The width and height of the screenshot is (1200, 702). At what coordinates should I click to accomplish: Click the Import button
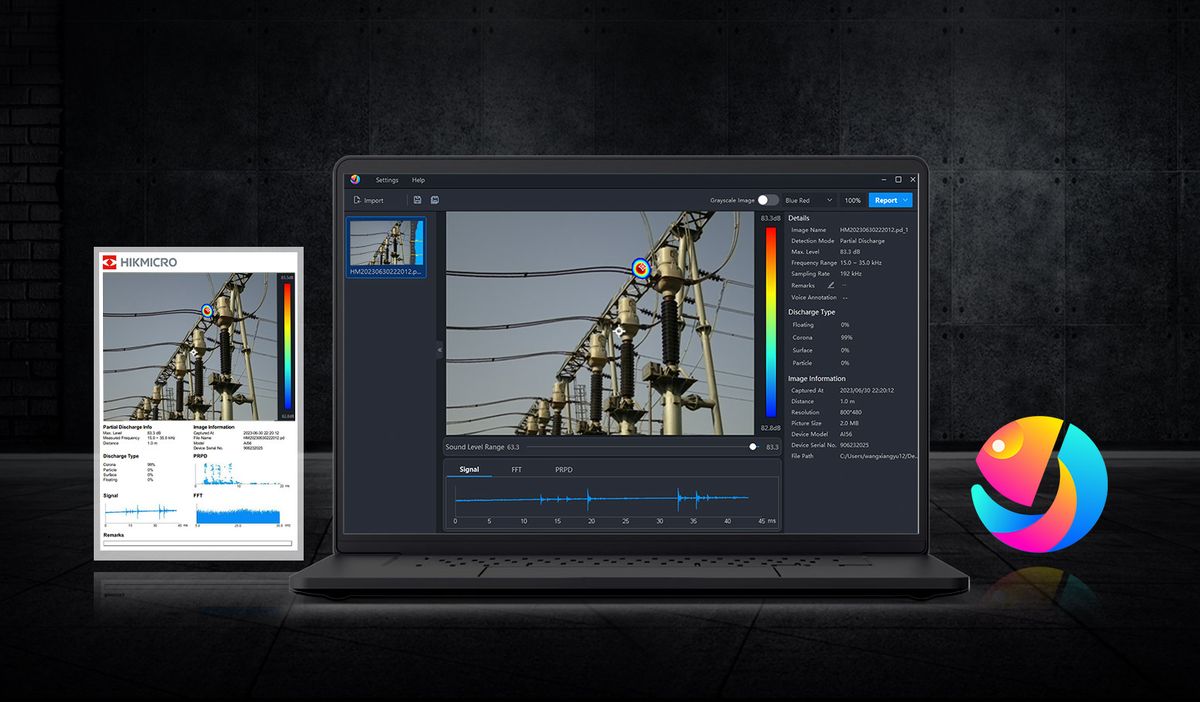368,200
